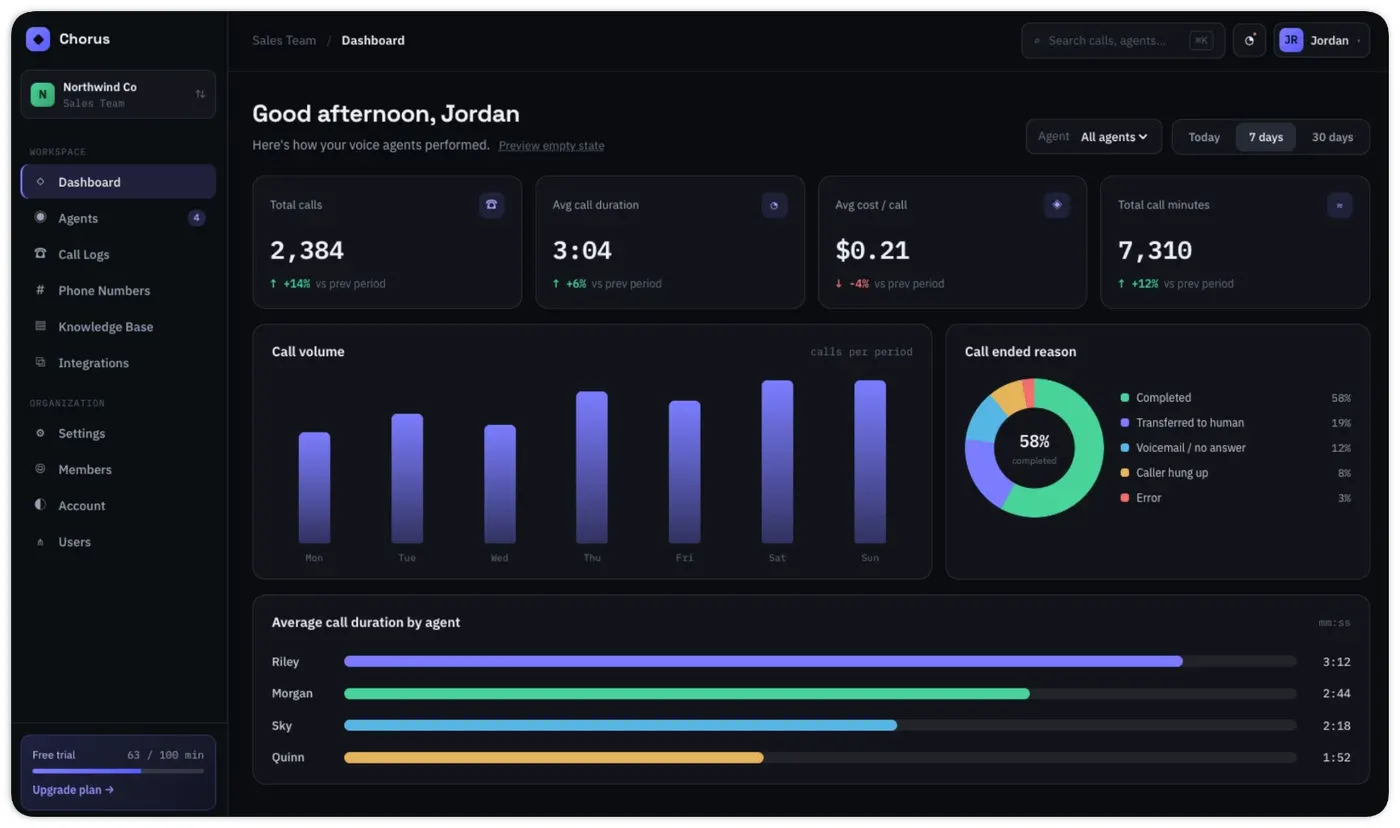Click the Sat bar in Call volume chart
The height and width of the screenshot is (828, 1400).
coord(777,462)
